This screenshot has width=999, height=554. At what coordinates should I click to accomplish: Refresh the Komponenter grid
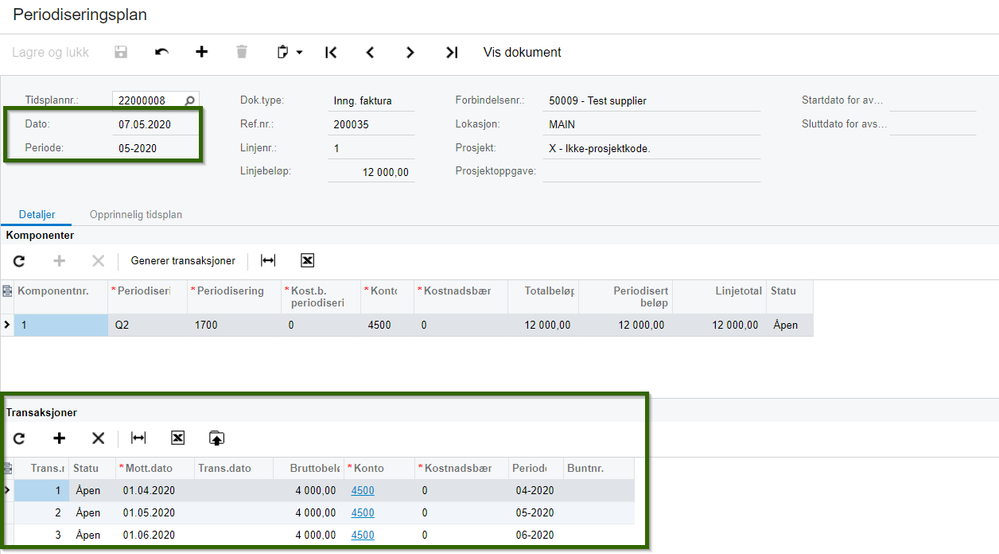19,261
